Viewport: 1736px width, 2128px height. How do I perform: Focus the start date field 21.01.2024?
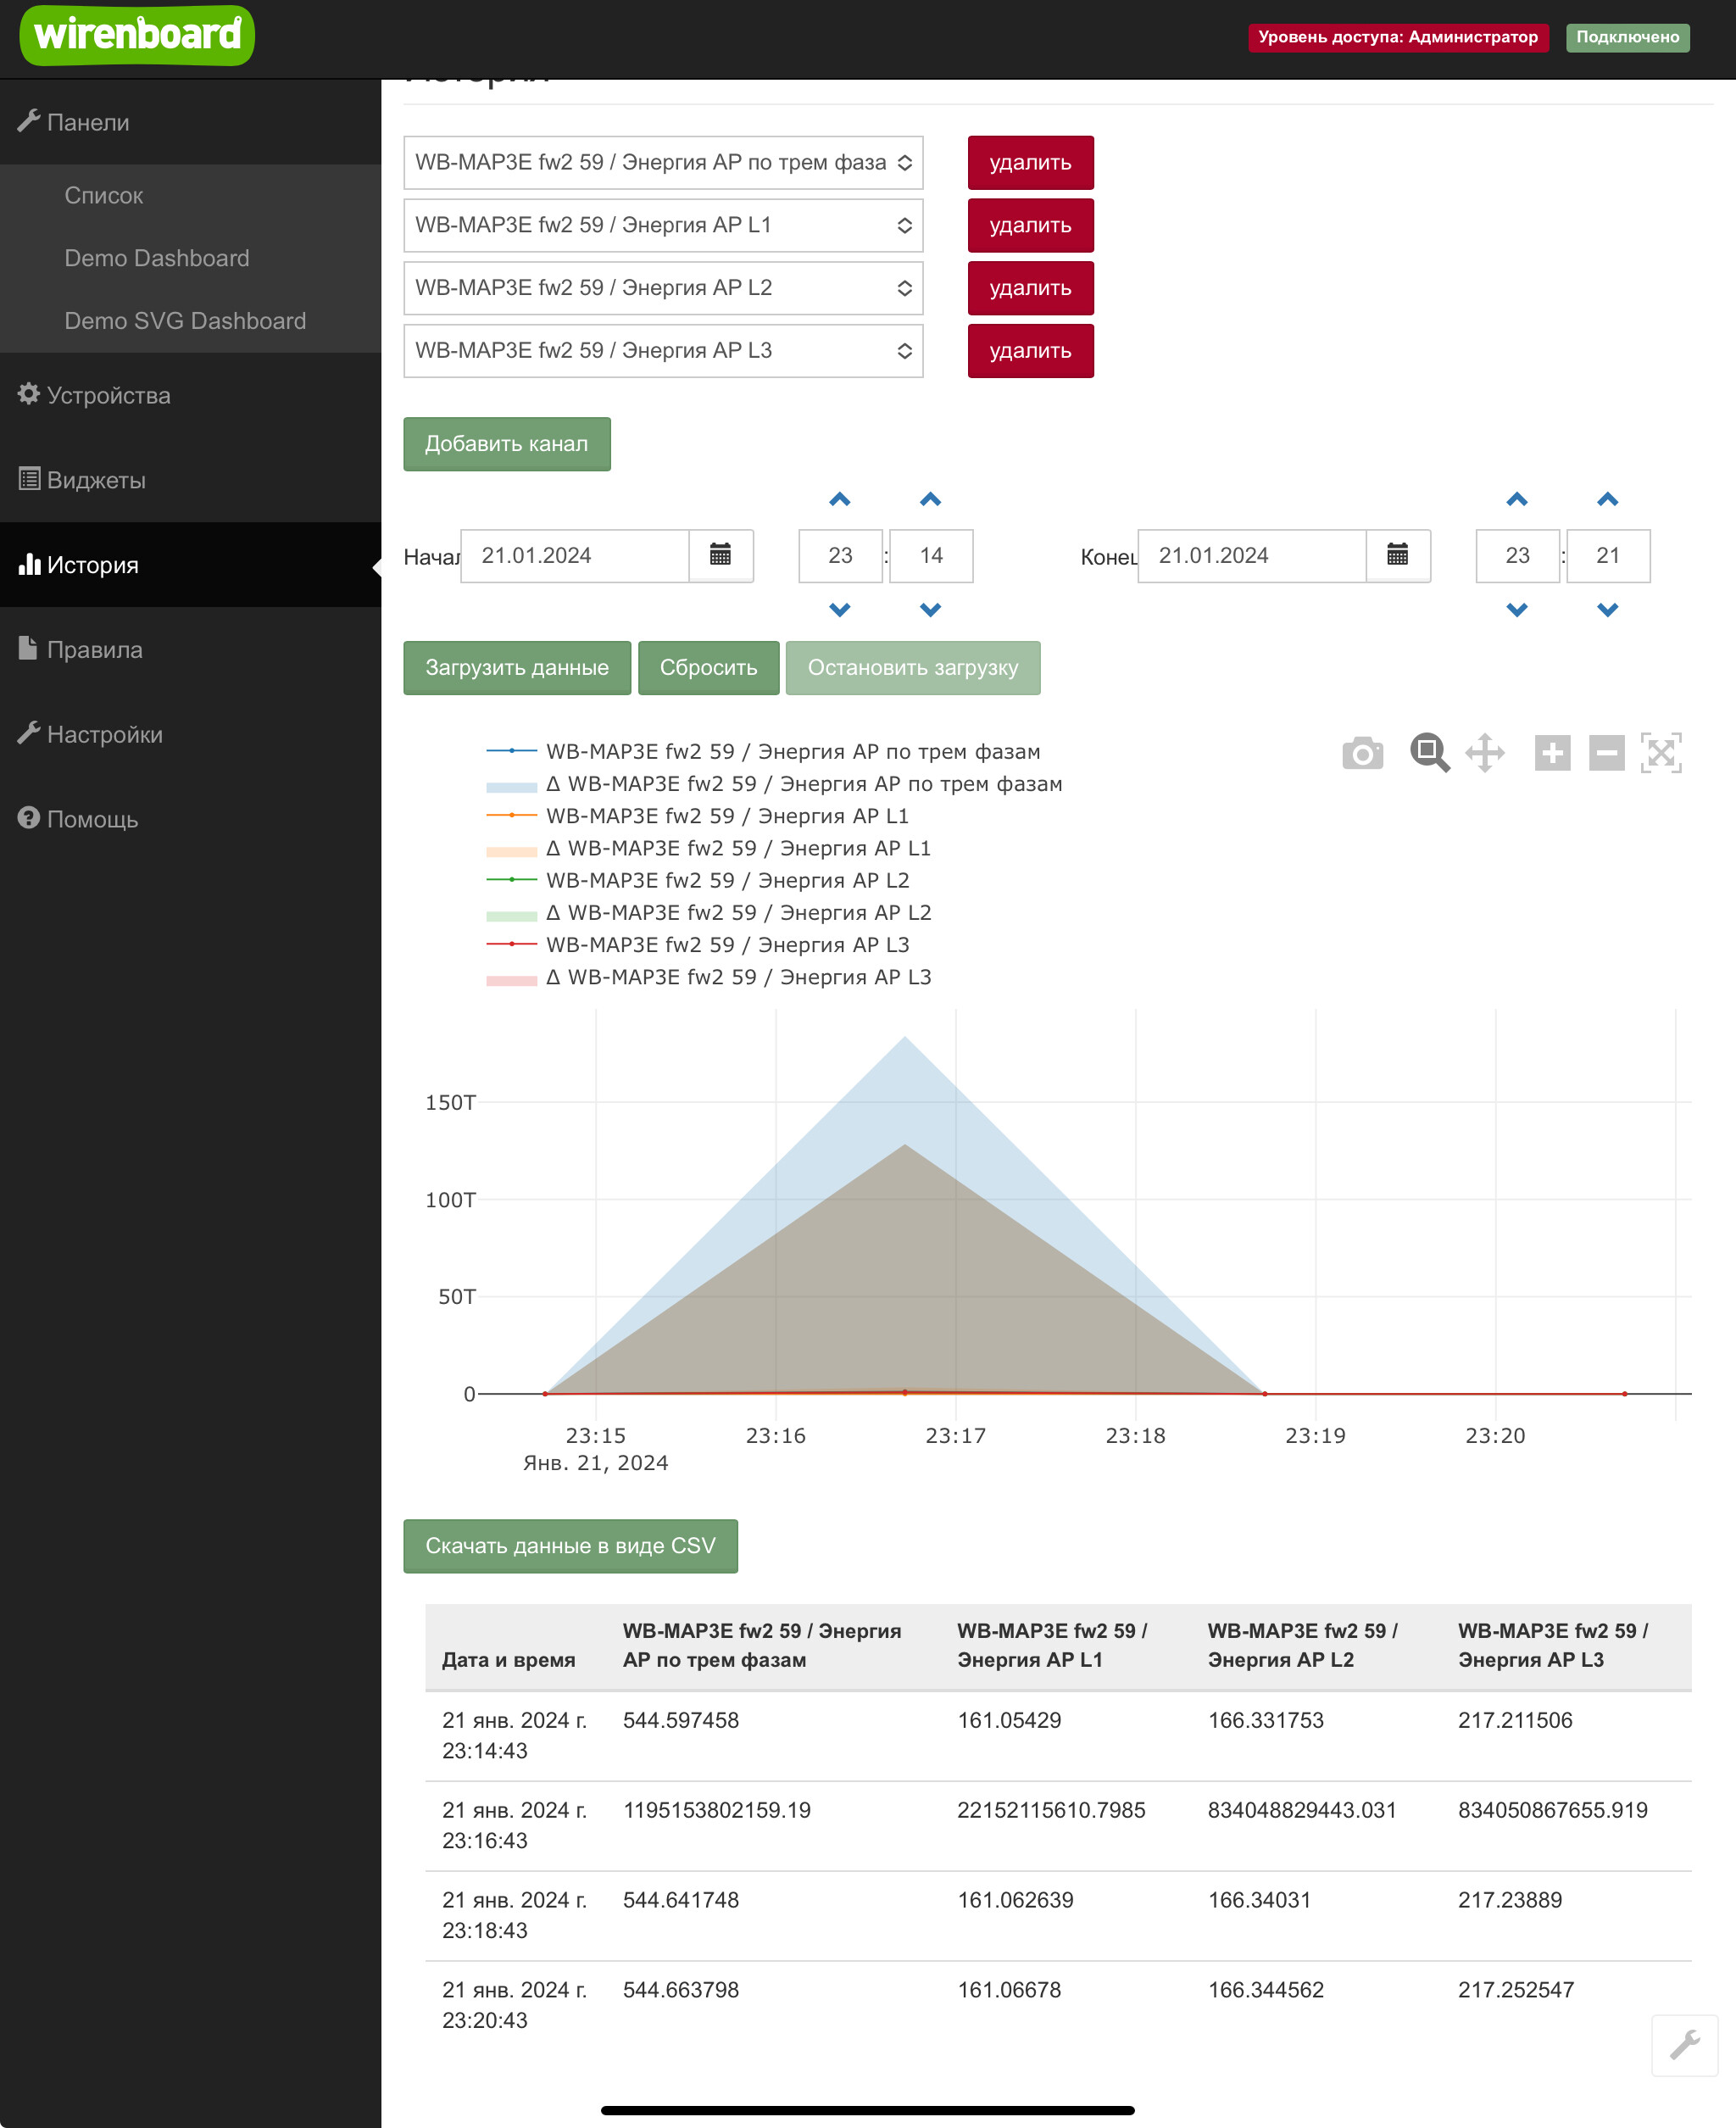click(575, 555)
